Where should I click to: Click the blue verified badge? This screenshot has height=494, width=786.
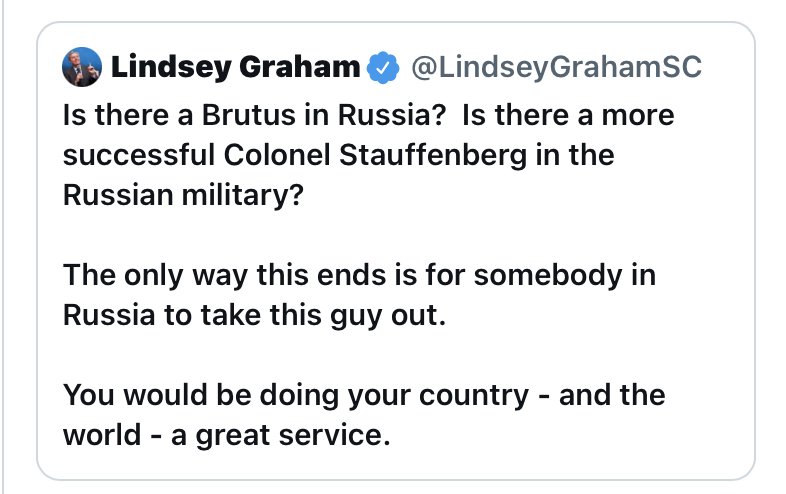[383, 67]
